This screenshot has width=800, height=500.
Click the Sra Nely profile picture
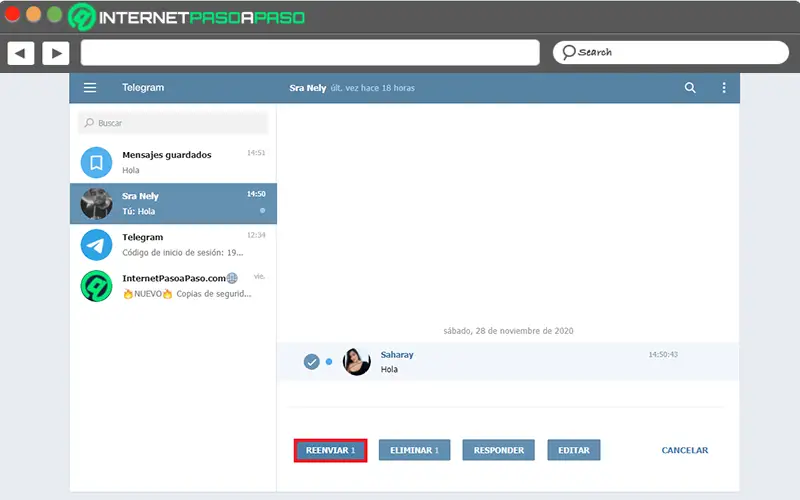96,204
